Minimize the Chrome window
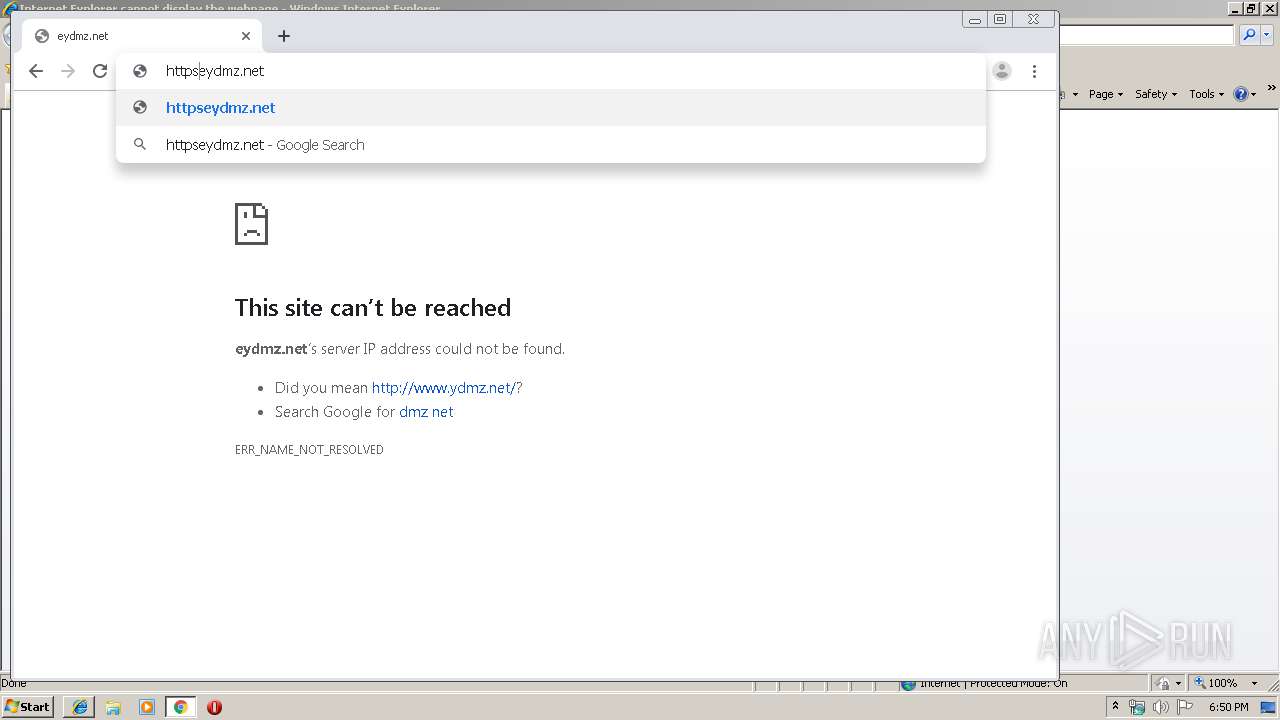The image size is (1280, 720). pos(975,19)
